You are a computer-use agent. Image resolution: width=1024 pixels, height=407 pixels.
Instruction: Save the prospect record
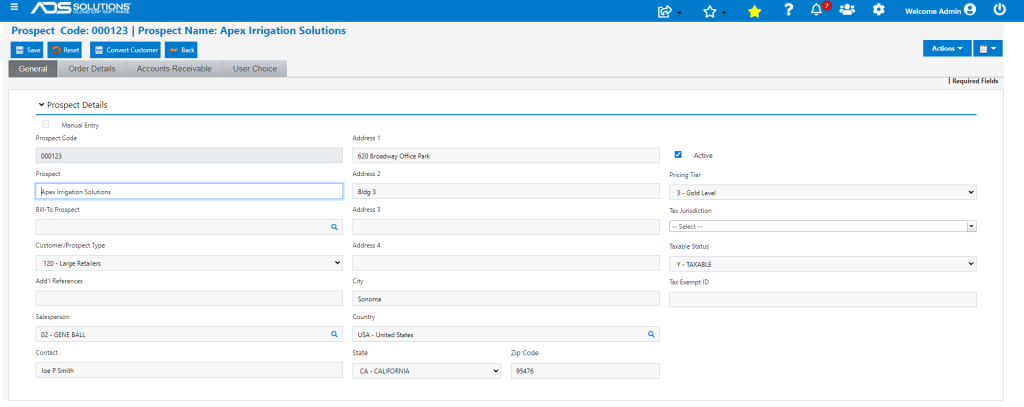click(x=27, y=50)
